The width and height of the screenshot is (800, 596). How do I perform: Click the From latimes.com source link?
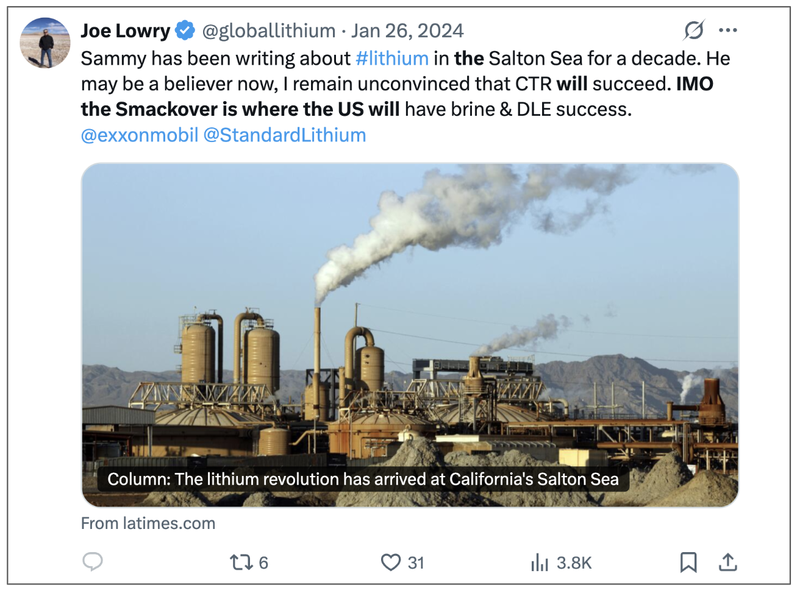tap(148, 523)
